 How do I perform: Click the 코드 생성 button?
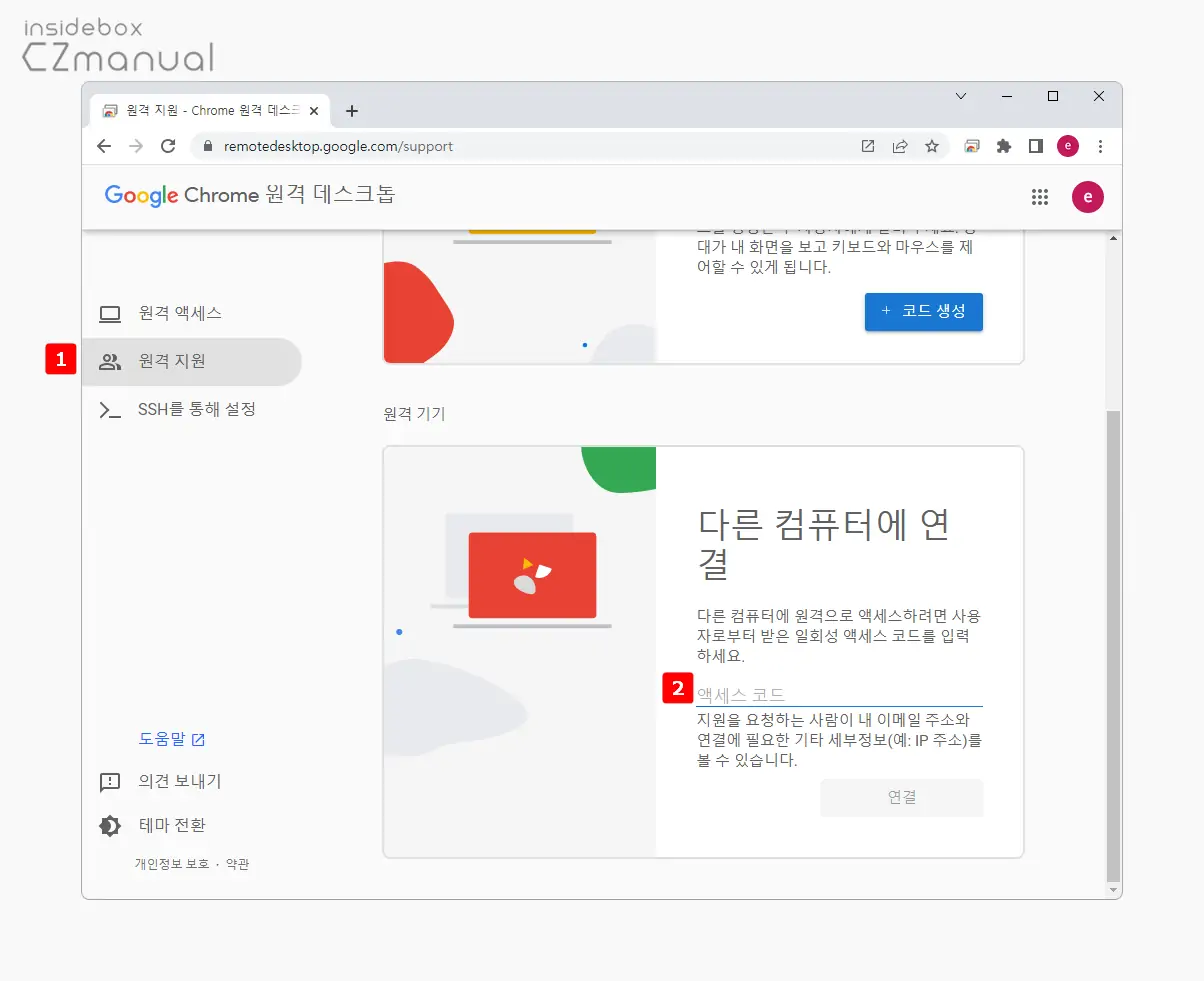point(924,312)
